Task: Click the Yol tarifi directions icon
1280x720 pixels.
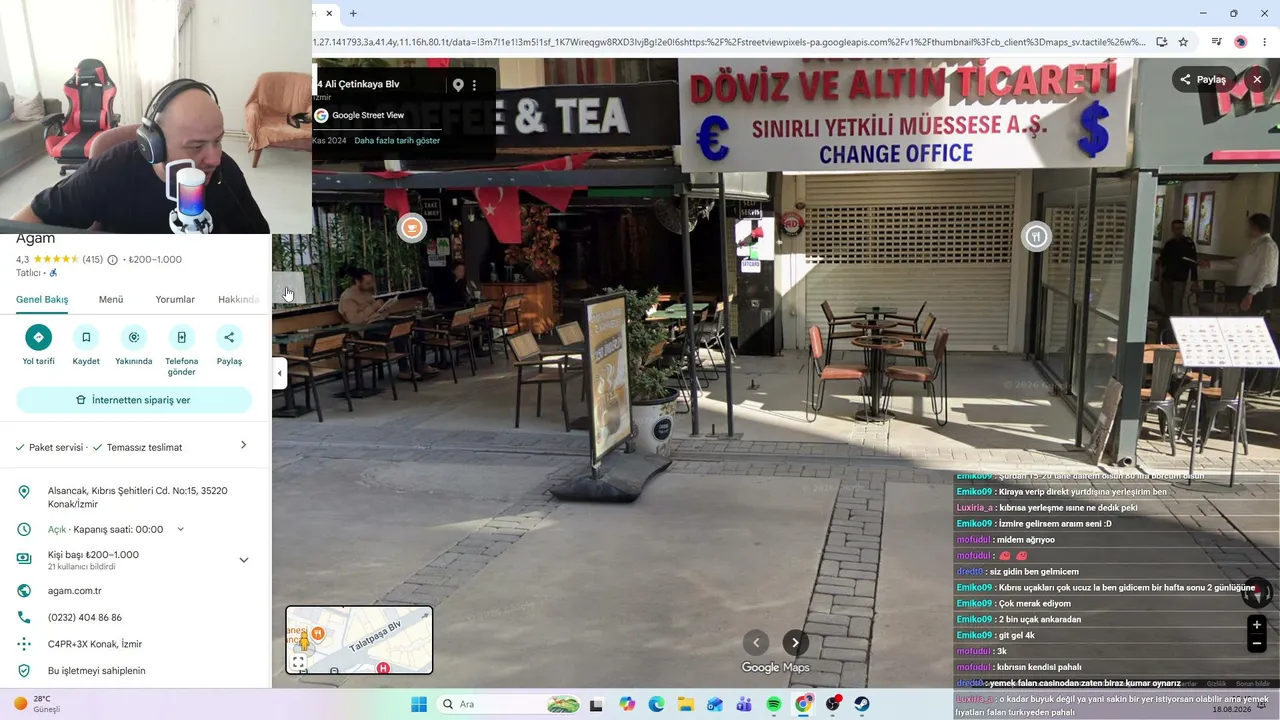Action: pos(38,337)
